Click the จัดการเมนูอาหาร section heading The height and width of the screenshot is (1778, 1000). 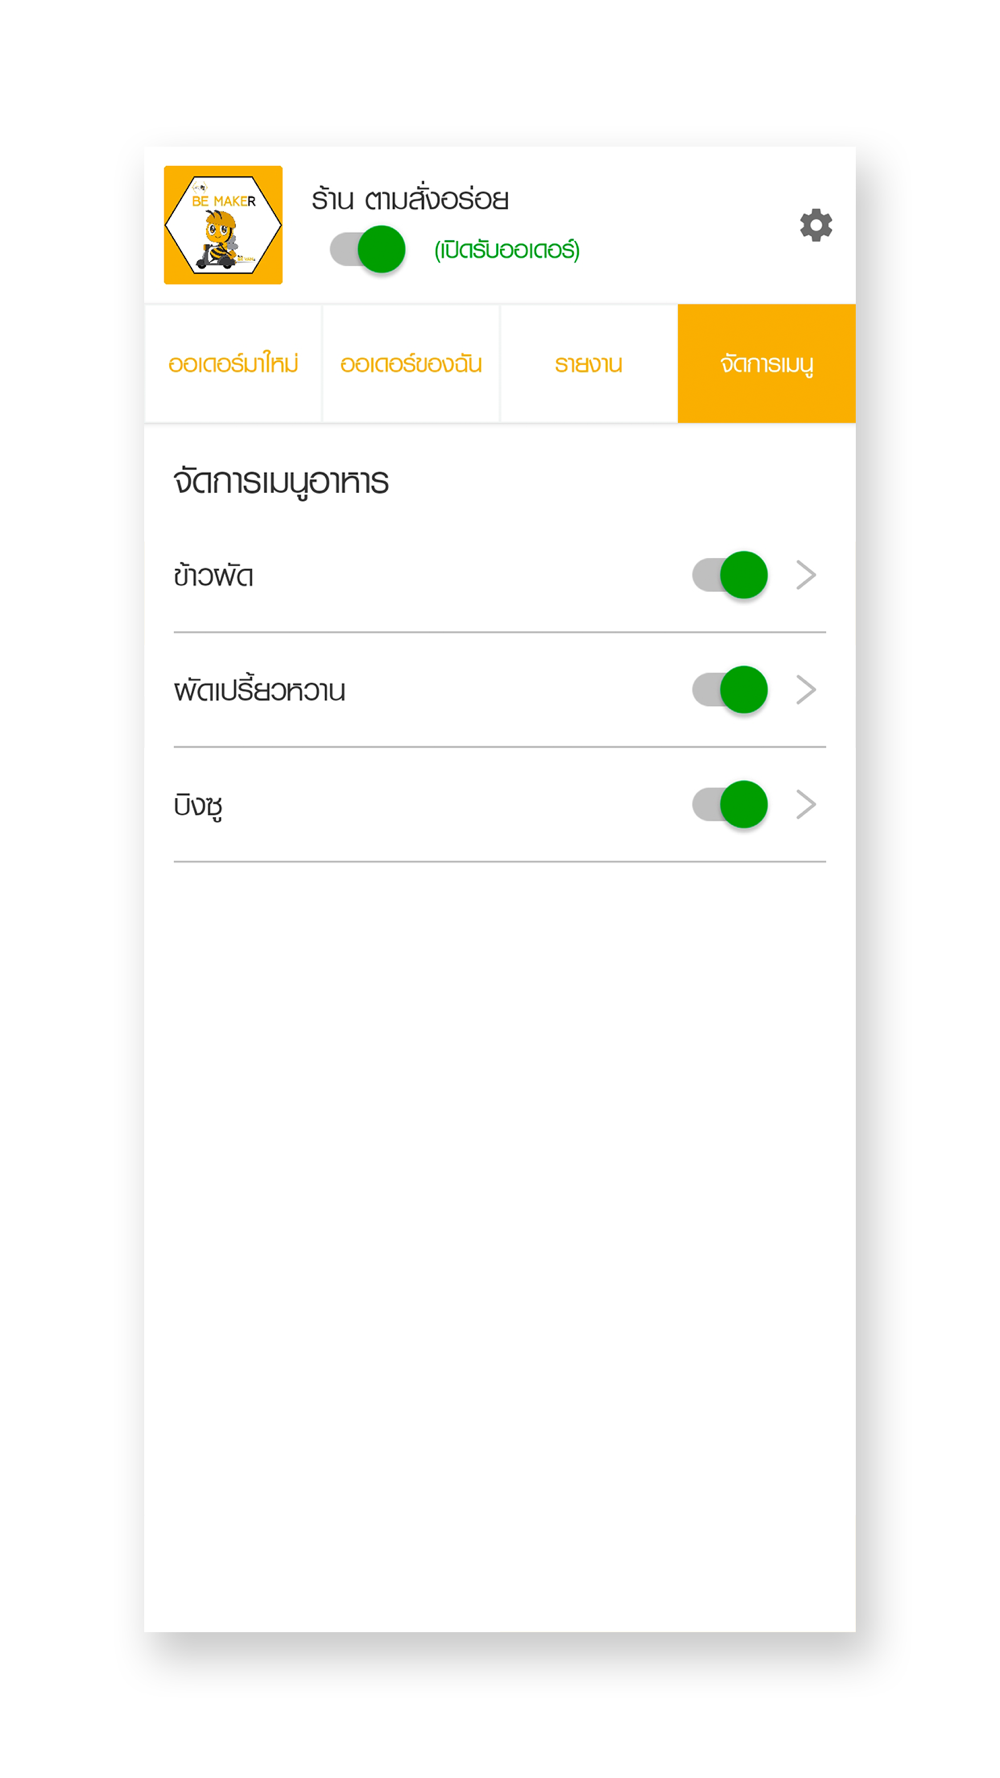tap(281, 482)
